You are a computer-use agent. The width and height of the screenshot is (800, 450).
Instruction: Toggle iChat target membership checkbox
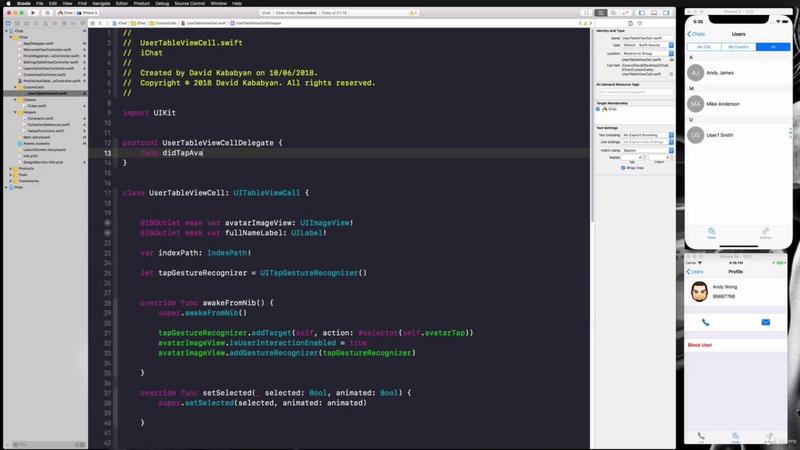[x=598, y=109]
